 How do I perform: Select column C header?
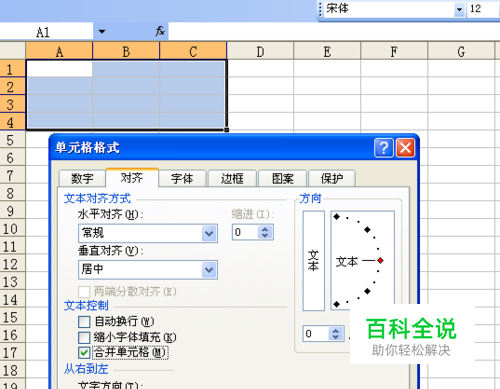(x=193, y=51)
